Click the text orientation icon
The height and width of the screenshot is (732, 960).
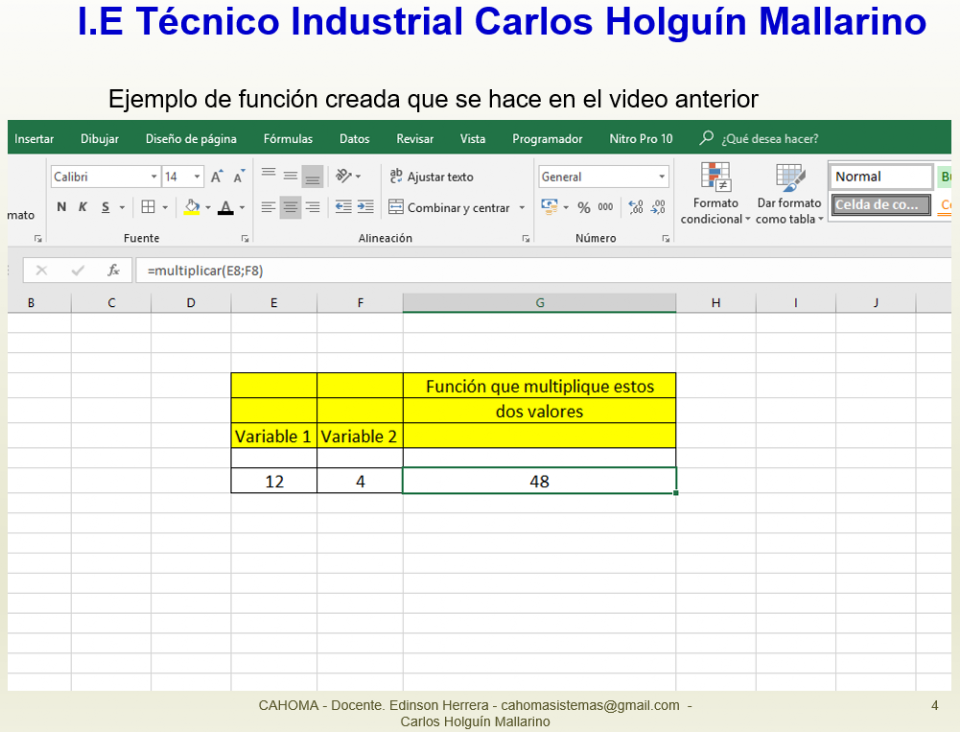click(343, 176)
